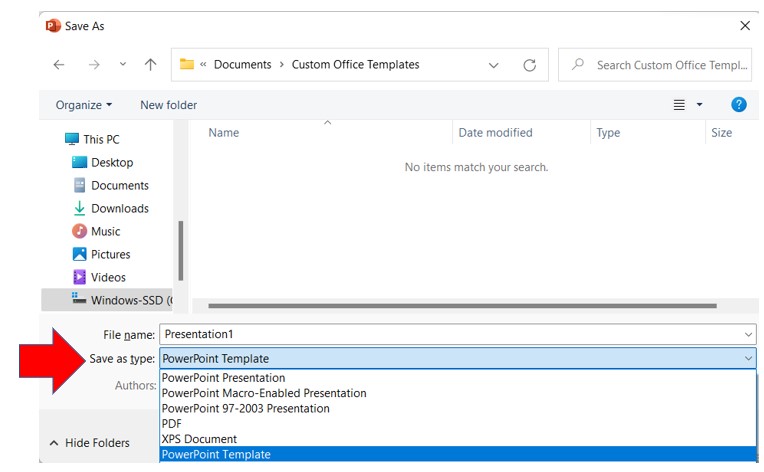The image size is (764, 472).
Task: Open Pictures in the navigation pane
Action: click(111, 254)
